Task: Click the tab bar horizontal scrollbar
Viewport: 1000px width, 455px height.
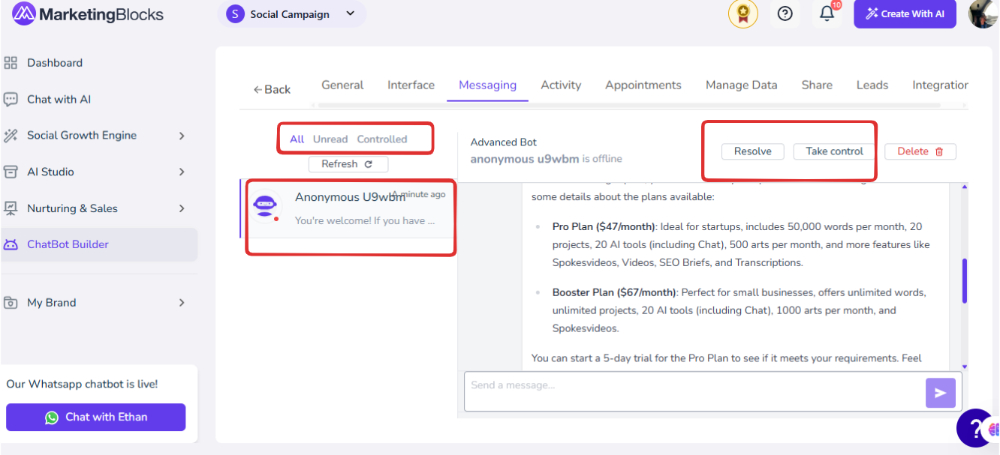Action: [628, 105]
